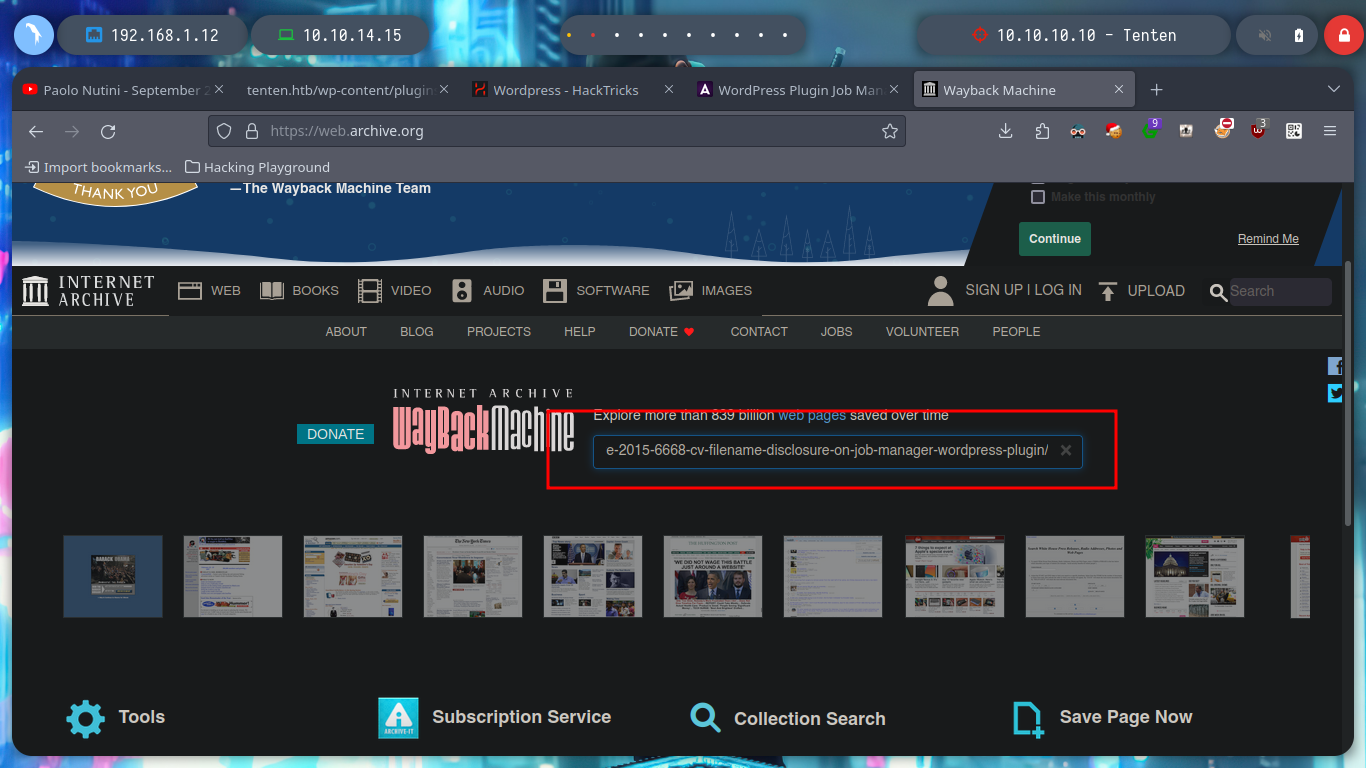1366x768 pixels.
Task: Click the ABOUT nav link
Action: (x=346, y=332)
